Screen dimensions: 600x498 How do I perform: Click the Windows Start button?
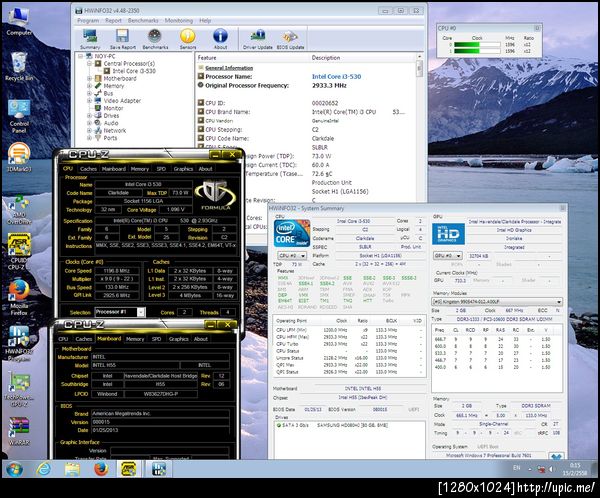pos(15,469)
